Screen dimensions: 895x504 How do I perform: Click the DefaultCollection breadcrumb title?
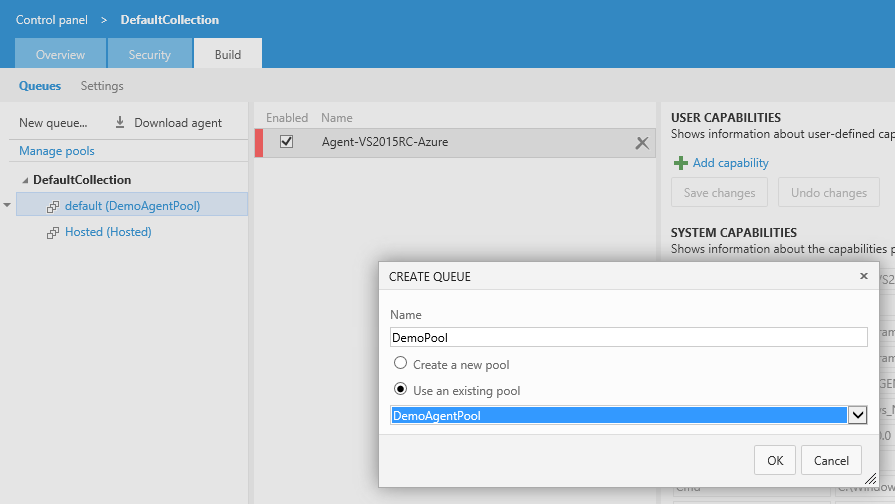170,20
